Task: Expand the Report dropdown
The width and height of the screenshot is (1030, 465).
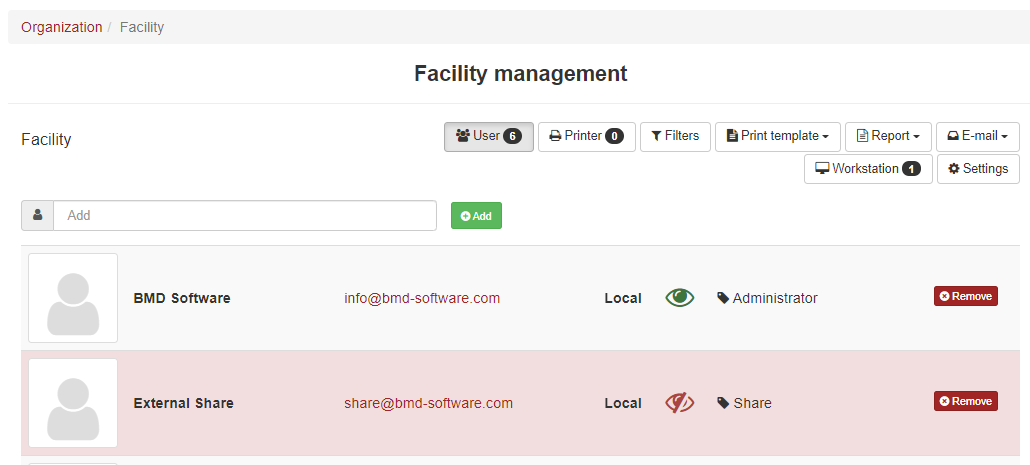Action: 888,137
